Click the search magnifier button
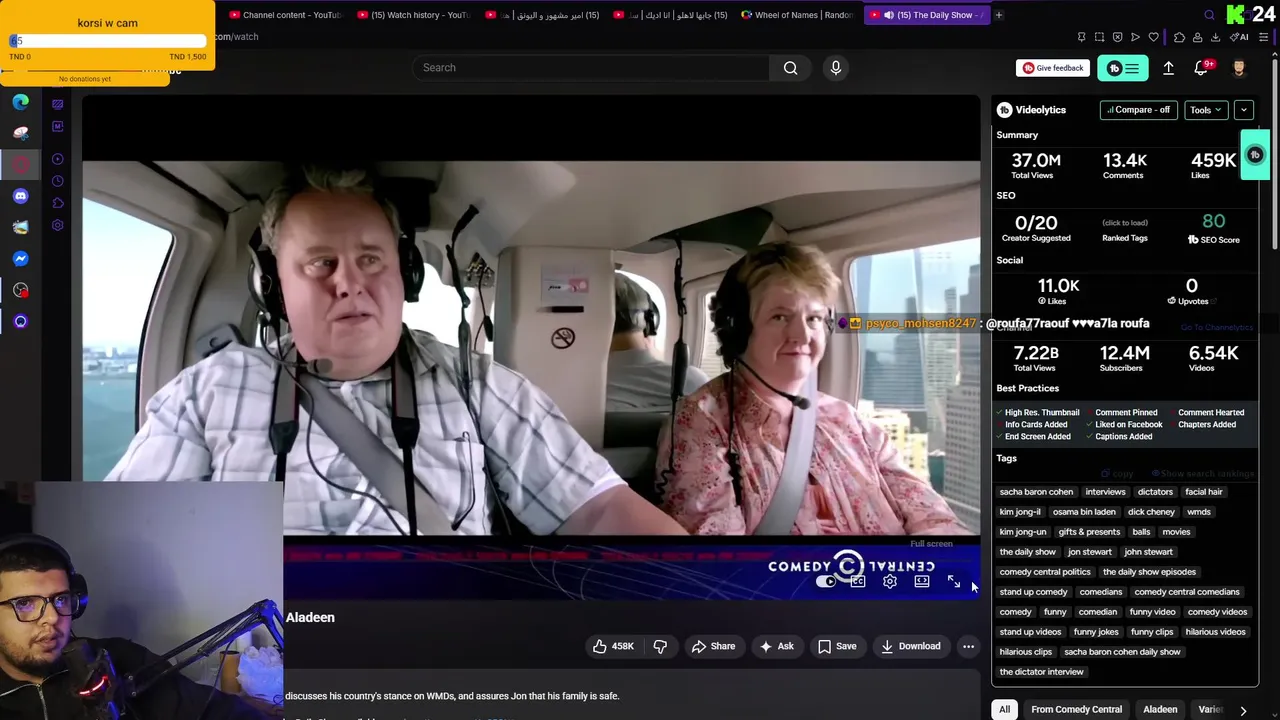1280x720 pixels. (x=790, y=68)
